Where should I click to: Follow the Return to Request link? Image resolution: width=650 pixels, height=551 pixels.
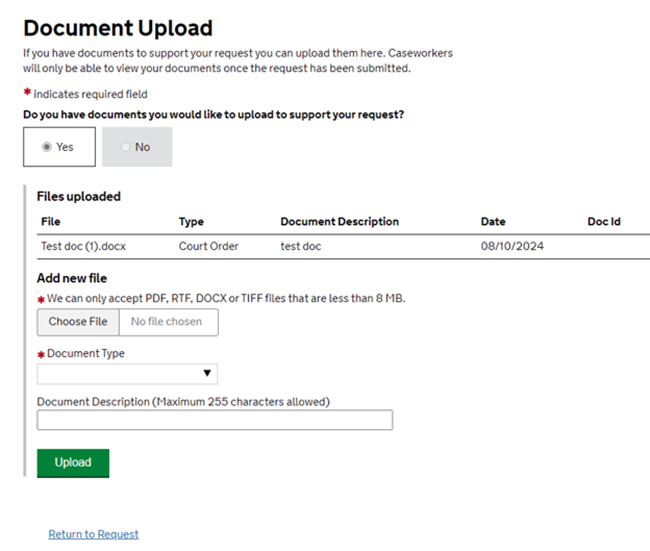93,534
